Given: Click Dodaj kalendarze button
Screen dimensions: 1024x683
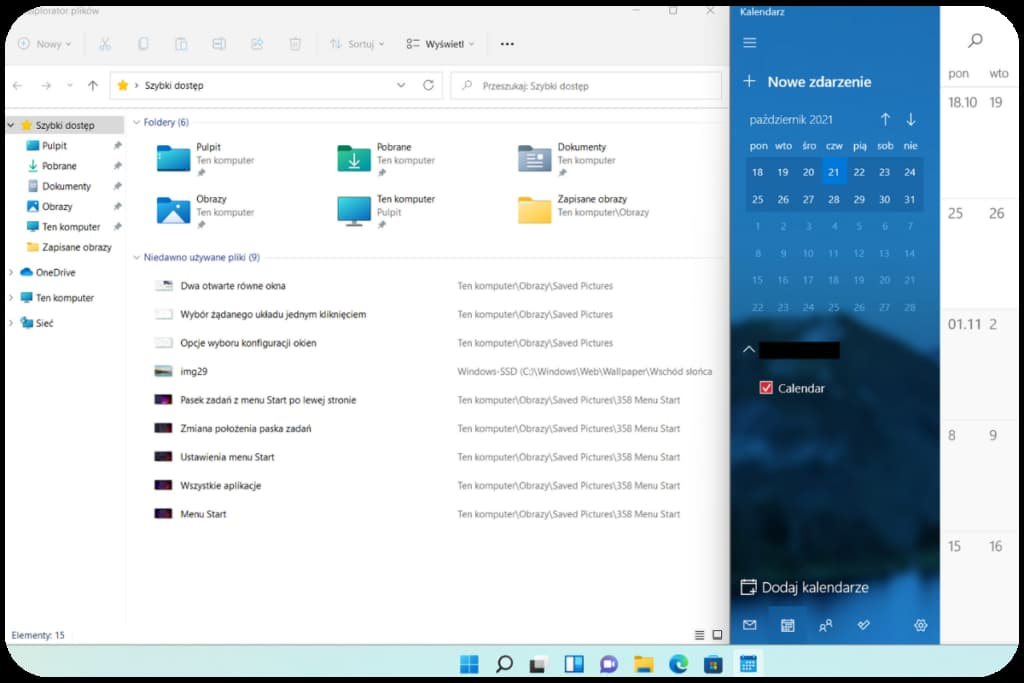Looking at the screenshot, I should (805, 588).
